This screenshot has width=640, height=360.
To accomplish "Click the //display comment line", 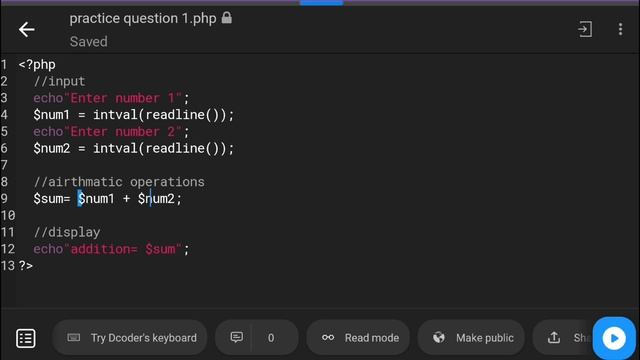I will (x=67, y=232).
